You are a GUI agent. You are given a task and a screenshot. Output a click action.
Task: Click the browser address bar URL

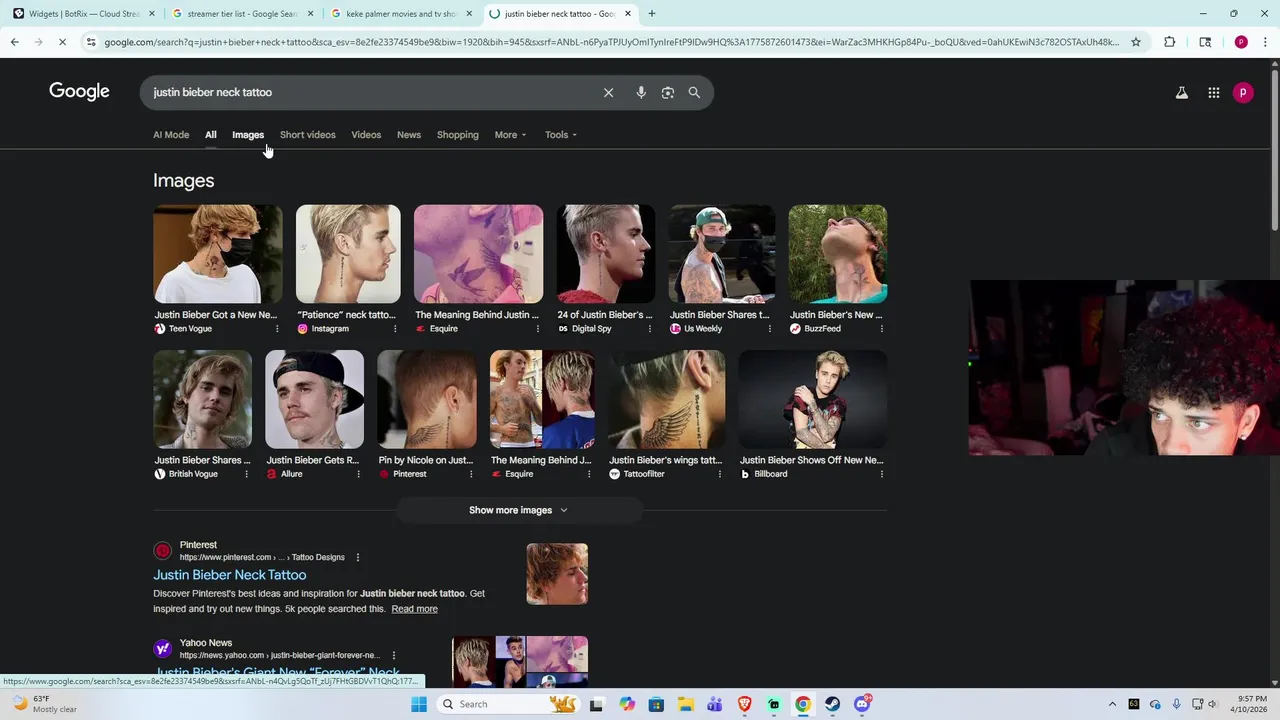click(x=612, y=42)
